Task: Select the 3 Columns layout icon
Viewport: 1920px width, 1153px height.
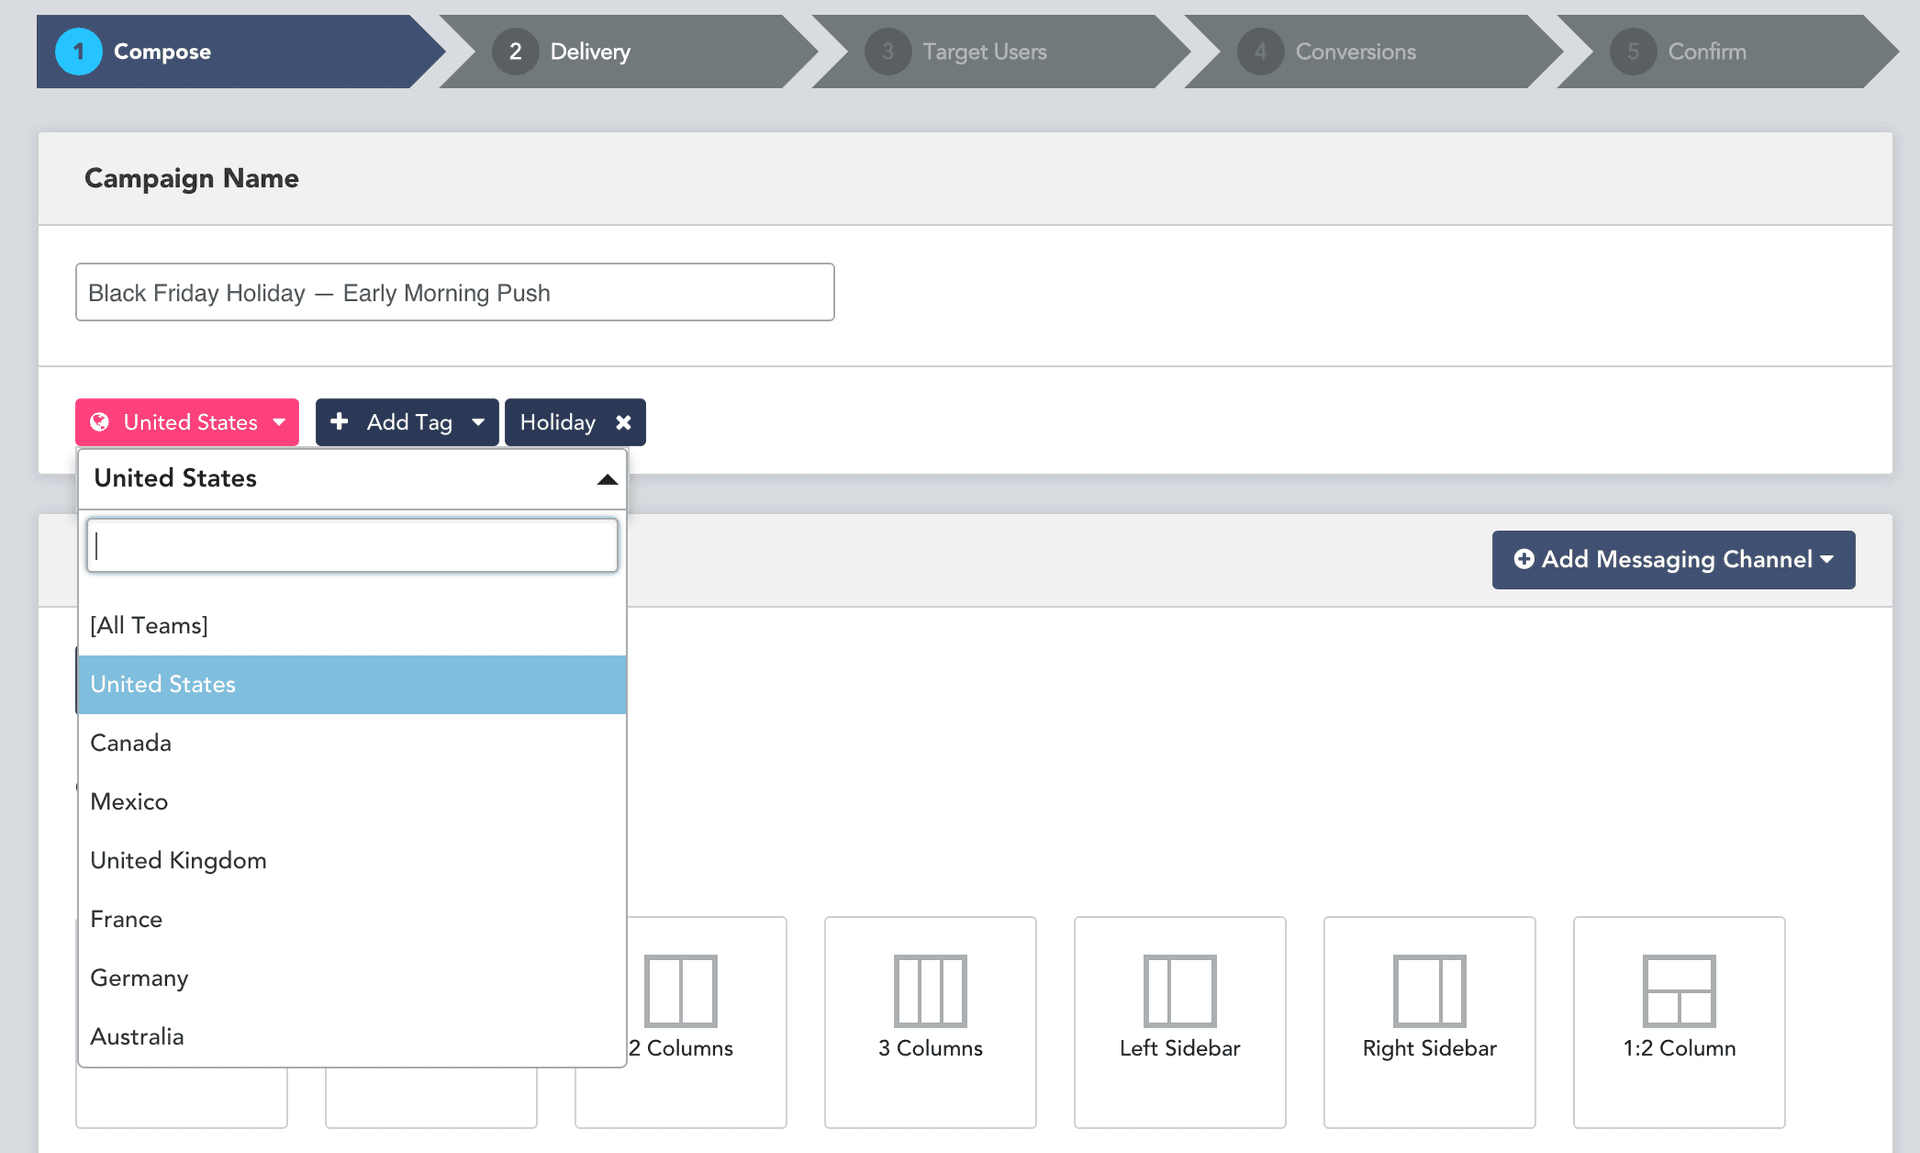Action: [930, 991]
